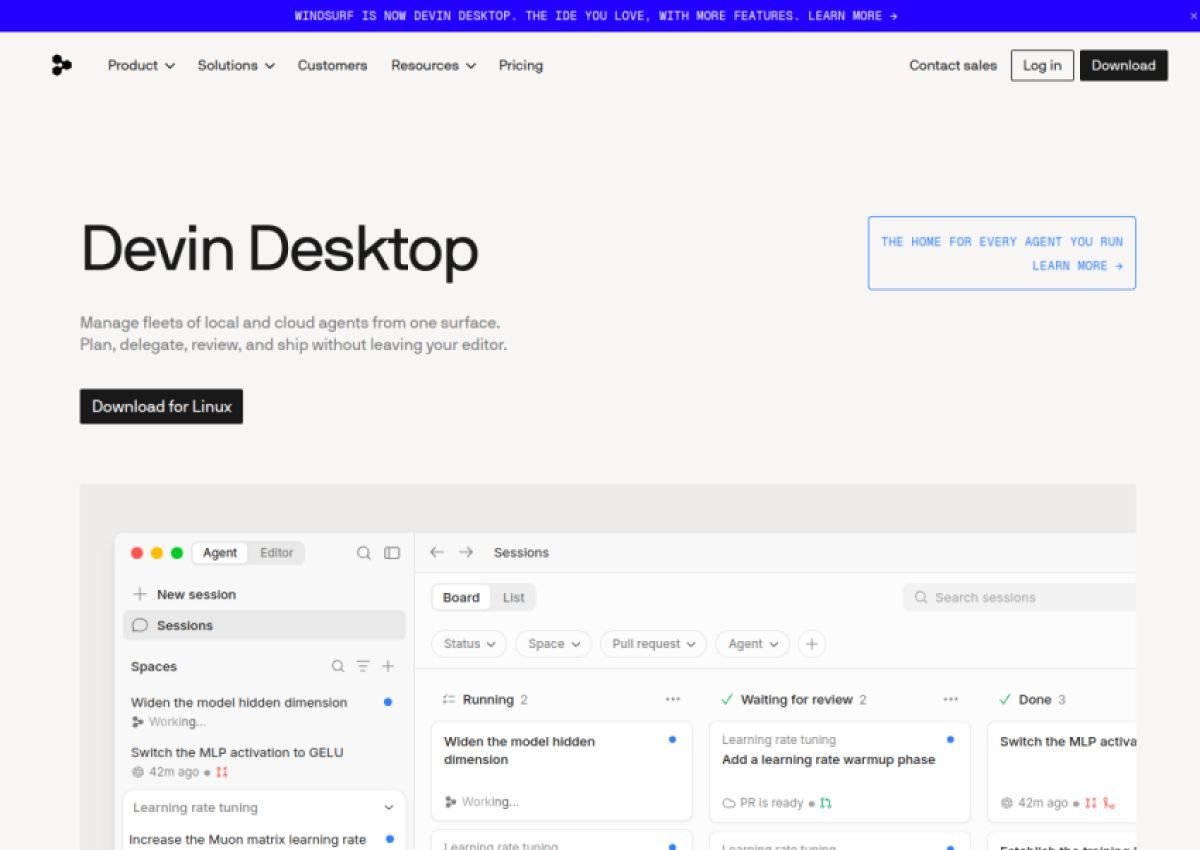Click the Devin logo in the navbar

[62, 65]
